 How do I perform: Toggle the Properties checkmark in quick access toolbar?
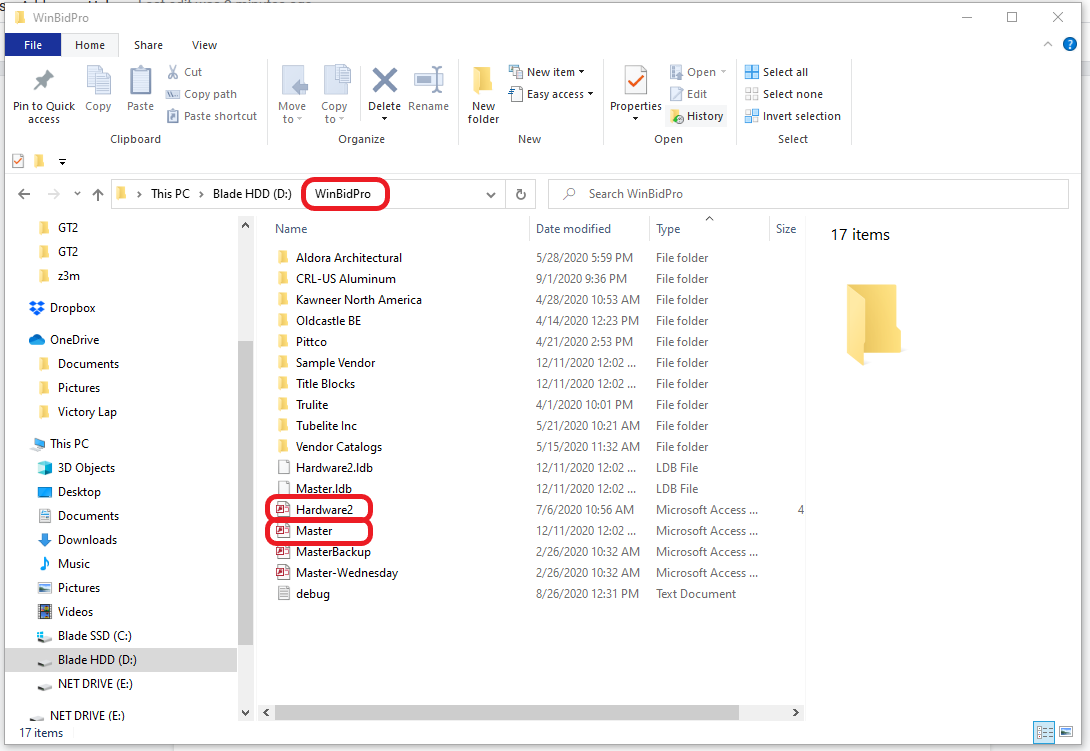(x=18, y=161)
